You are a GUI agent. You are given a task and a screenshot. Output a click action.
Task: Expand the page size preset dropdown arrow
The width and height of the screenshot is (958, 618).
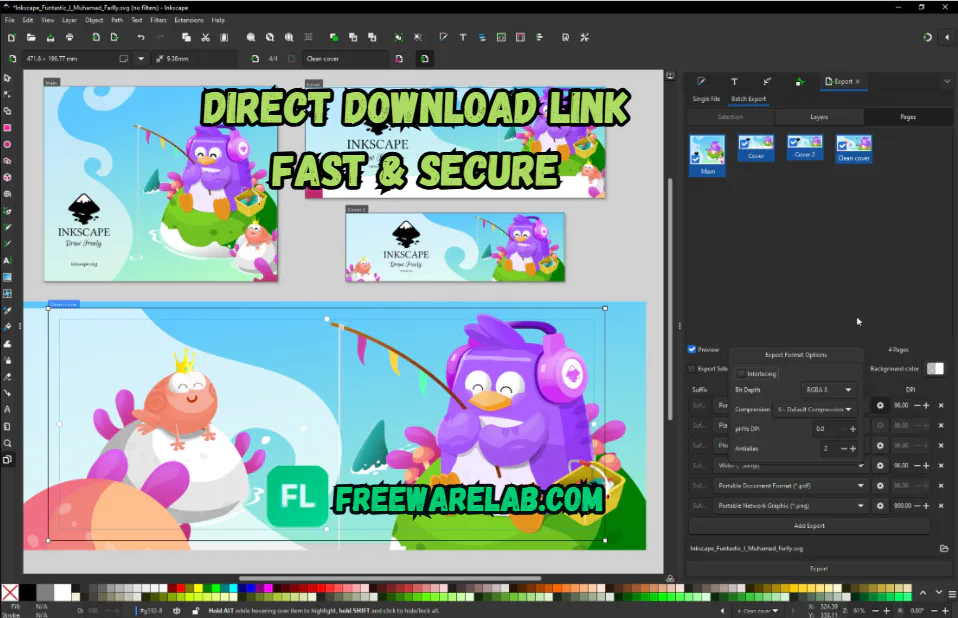pyautogui.click(x=141, y=59)
